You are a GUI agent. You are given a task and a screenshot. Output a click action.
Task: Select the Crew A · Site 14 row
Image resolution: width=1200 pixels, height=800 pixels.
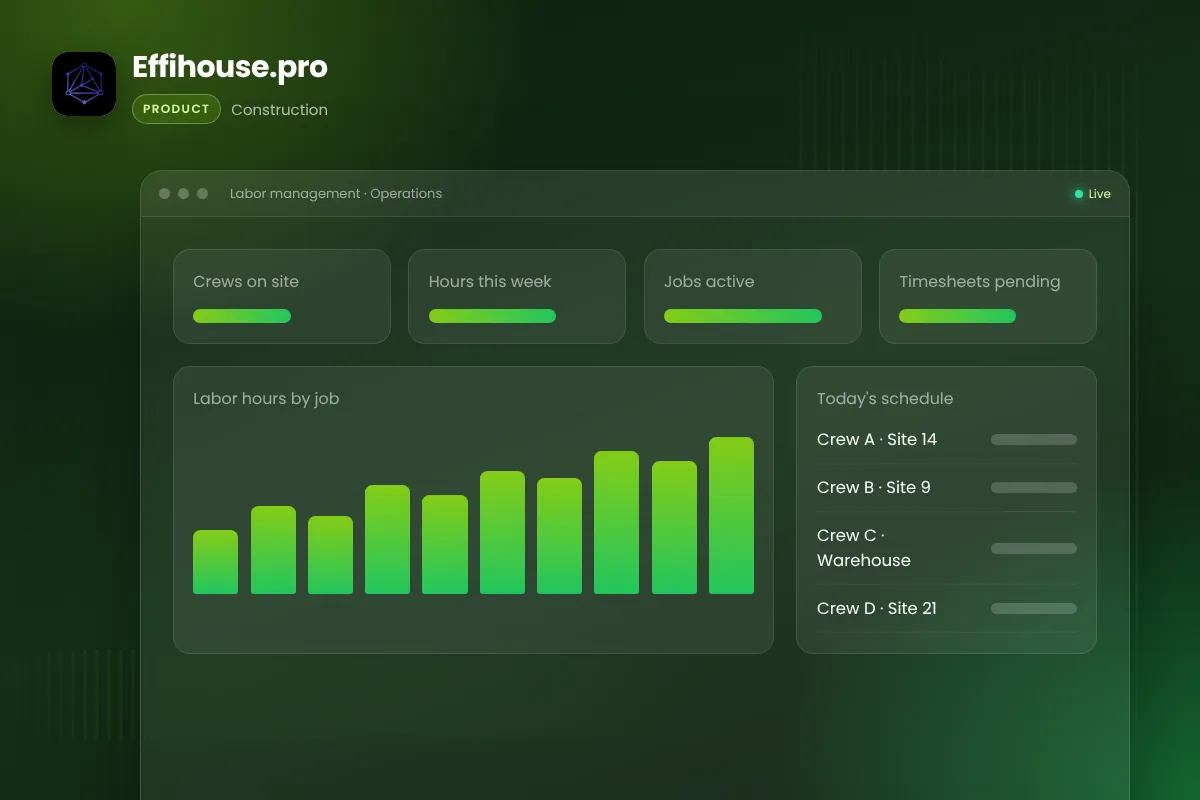pyautogui.click(x=947, y=440)
